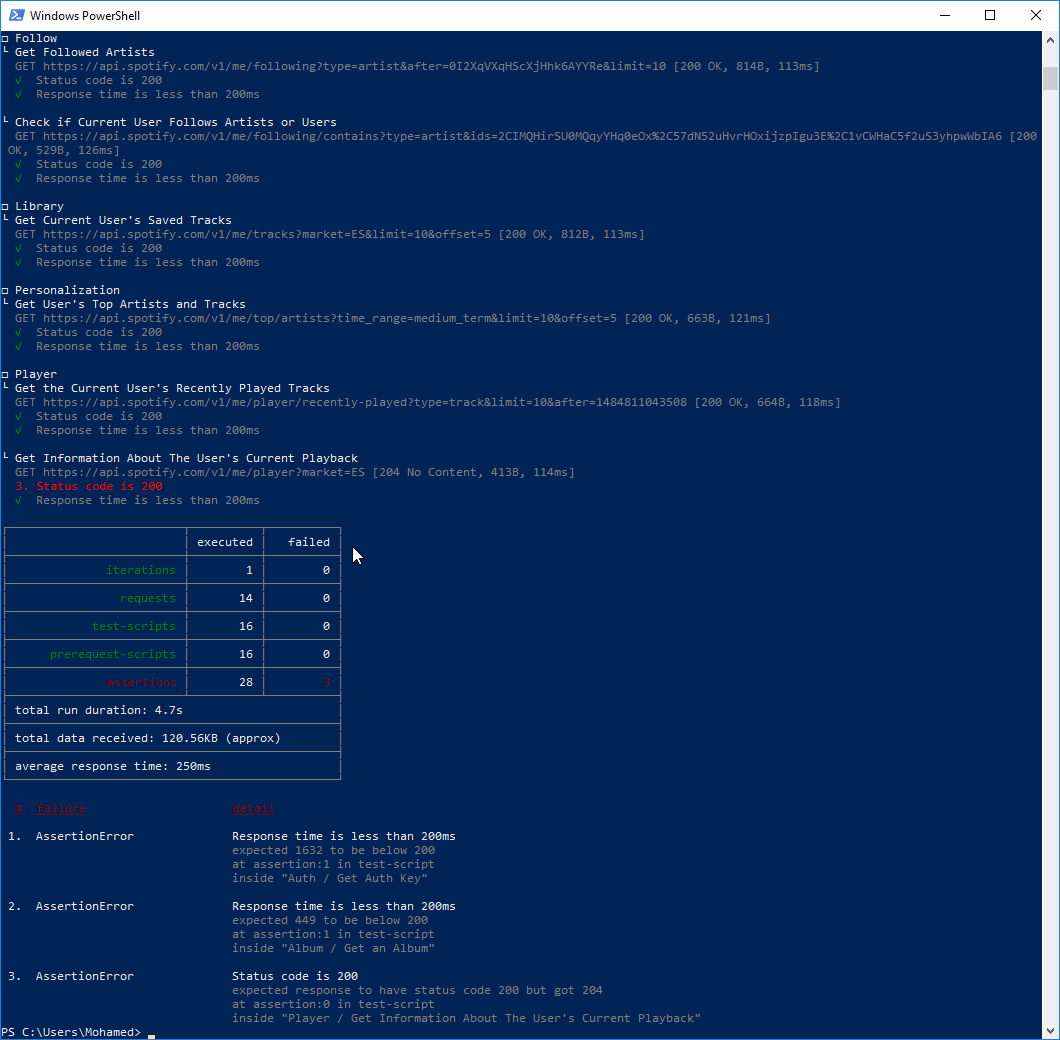Image resolution: width=1060 pixels, height=1040 pixels.
Task: Click 'inside "Album / Get an Album"' line
Action: coord(333,949)
